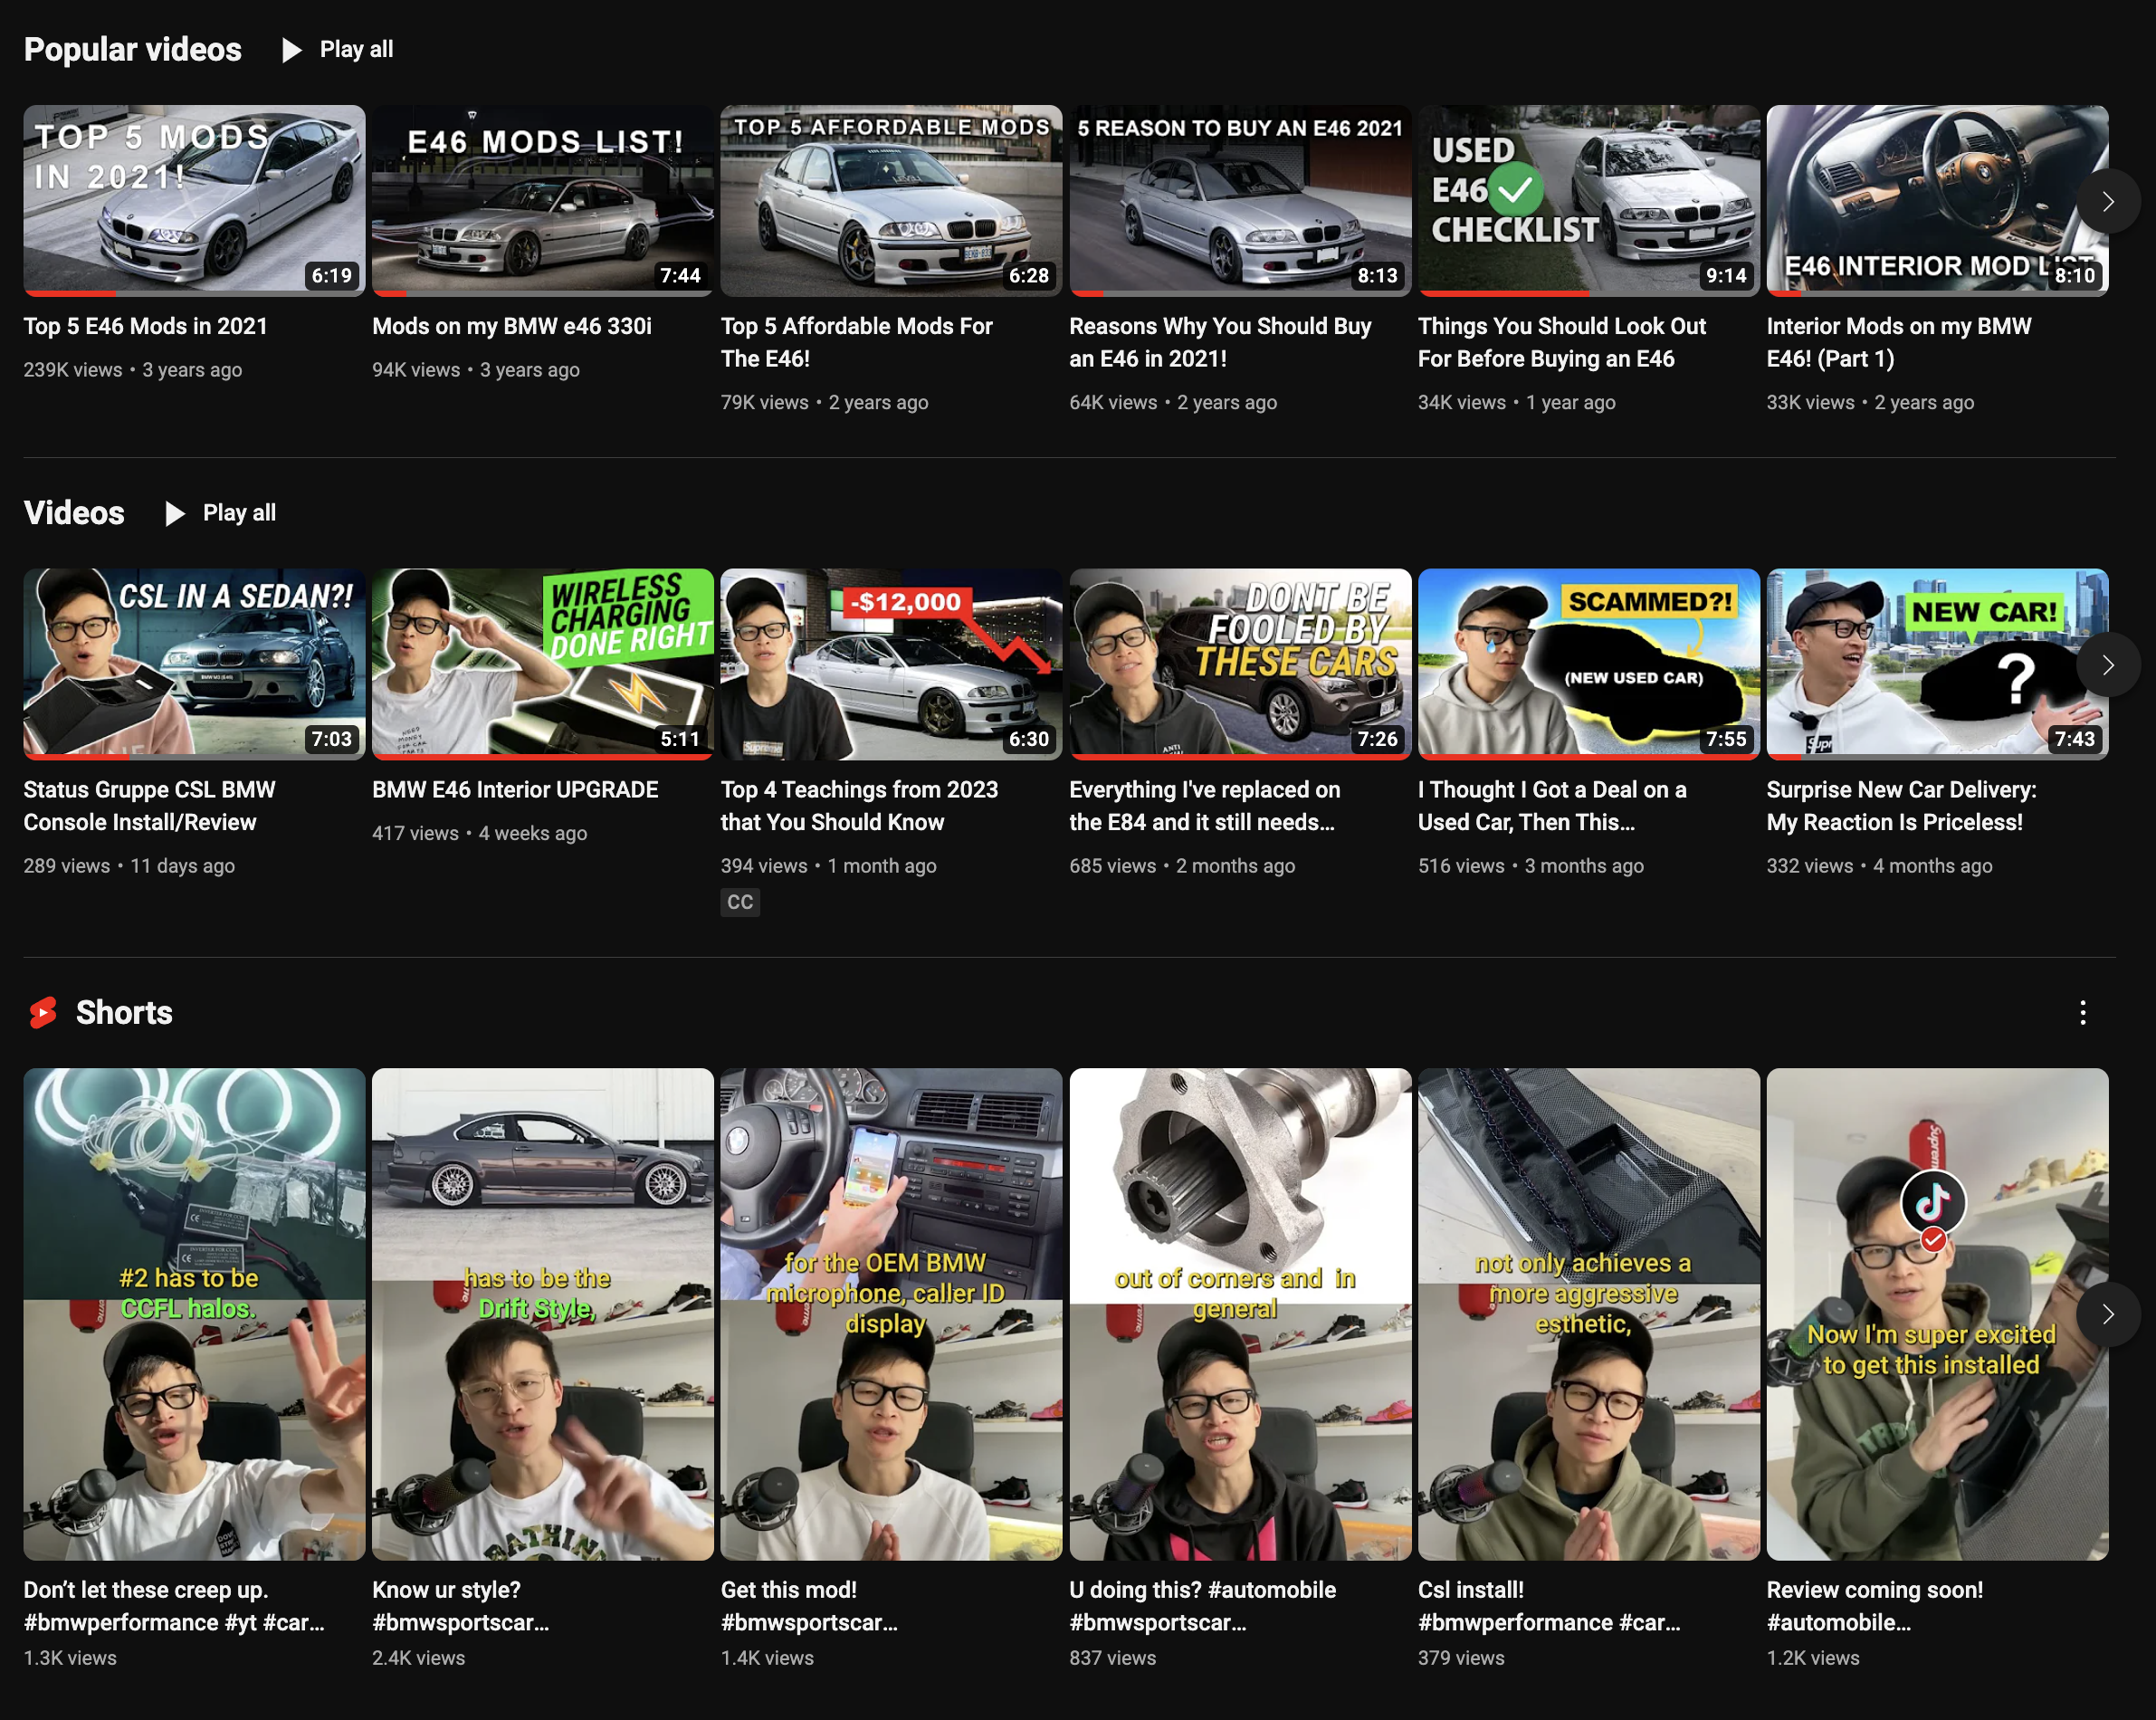The height and width of the screenshot is (1720, 2156).
Task: Play the TOP 5 AFFORDABLE MODS thumbnail
Action: pyautogui.click(x=891, y=201)
